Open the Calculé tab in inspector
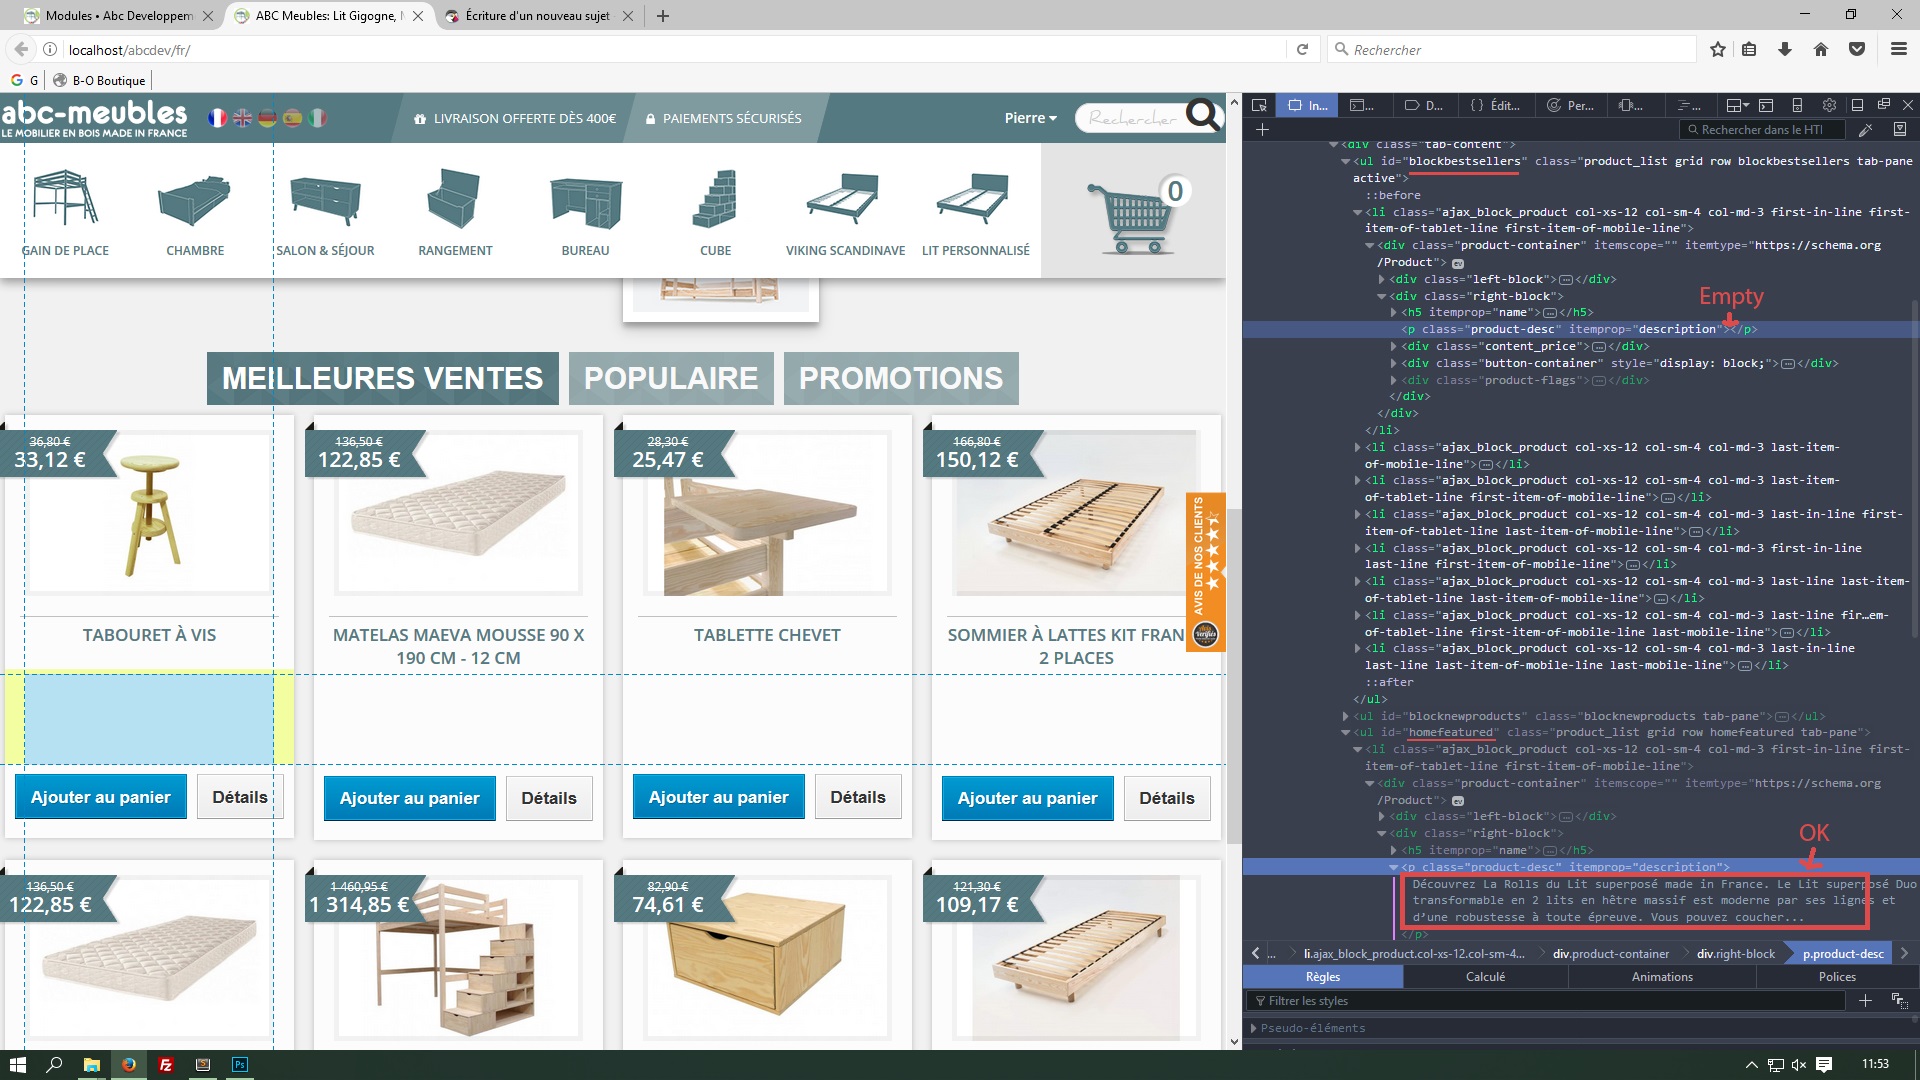The width and height of the screenshot is (1920, 1080). [x=1485, y=977]
